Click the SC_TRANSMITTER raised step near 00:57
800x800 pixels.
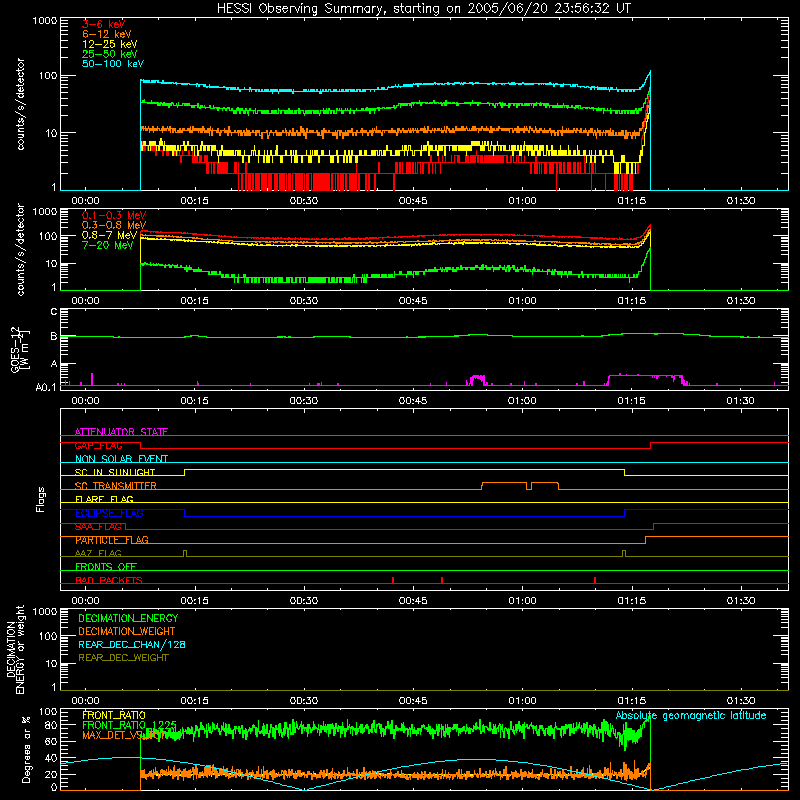click(504, 483)
